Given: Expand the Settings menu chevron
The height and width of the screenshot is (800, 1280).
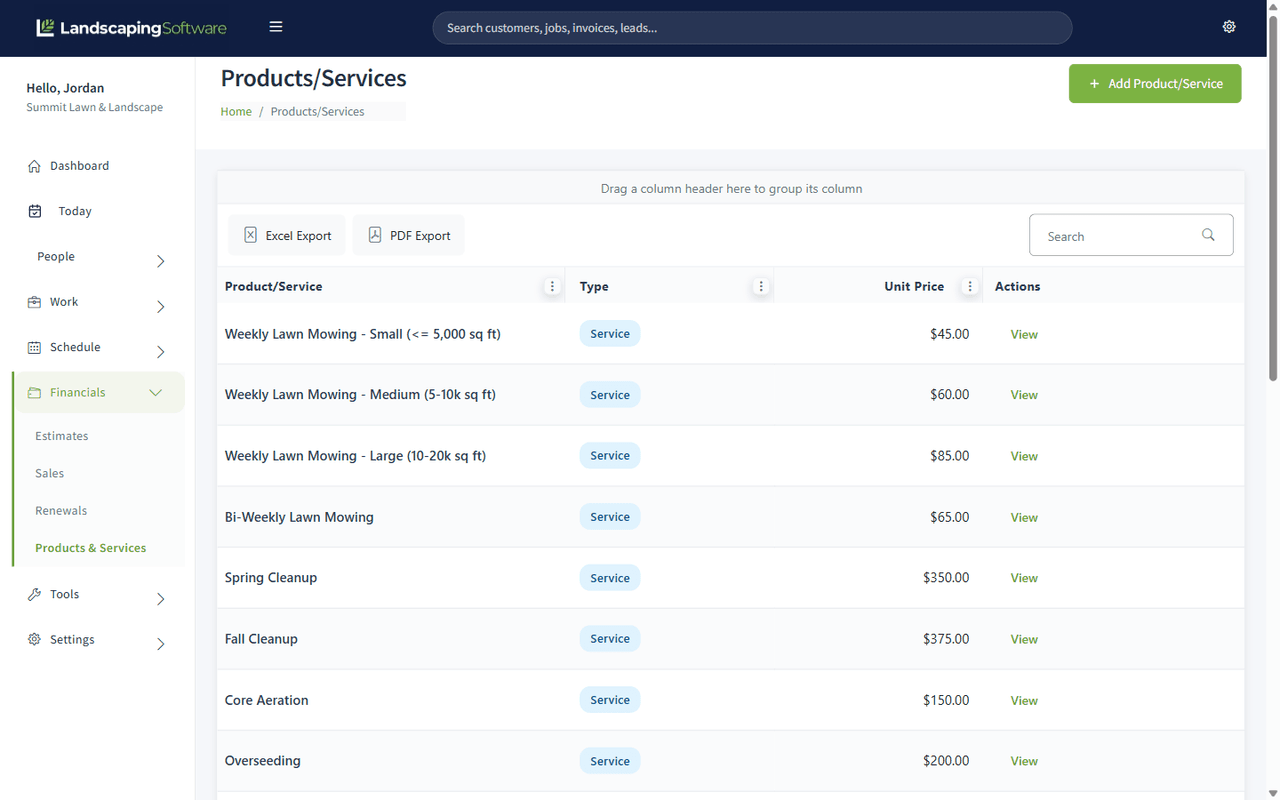Looking at the screenshot, I should point(161,644).
